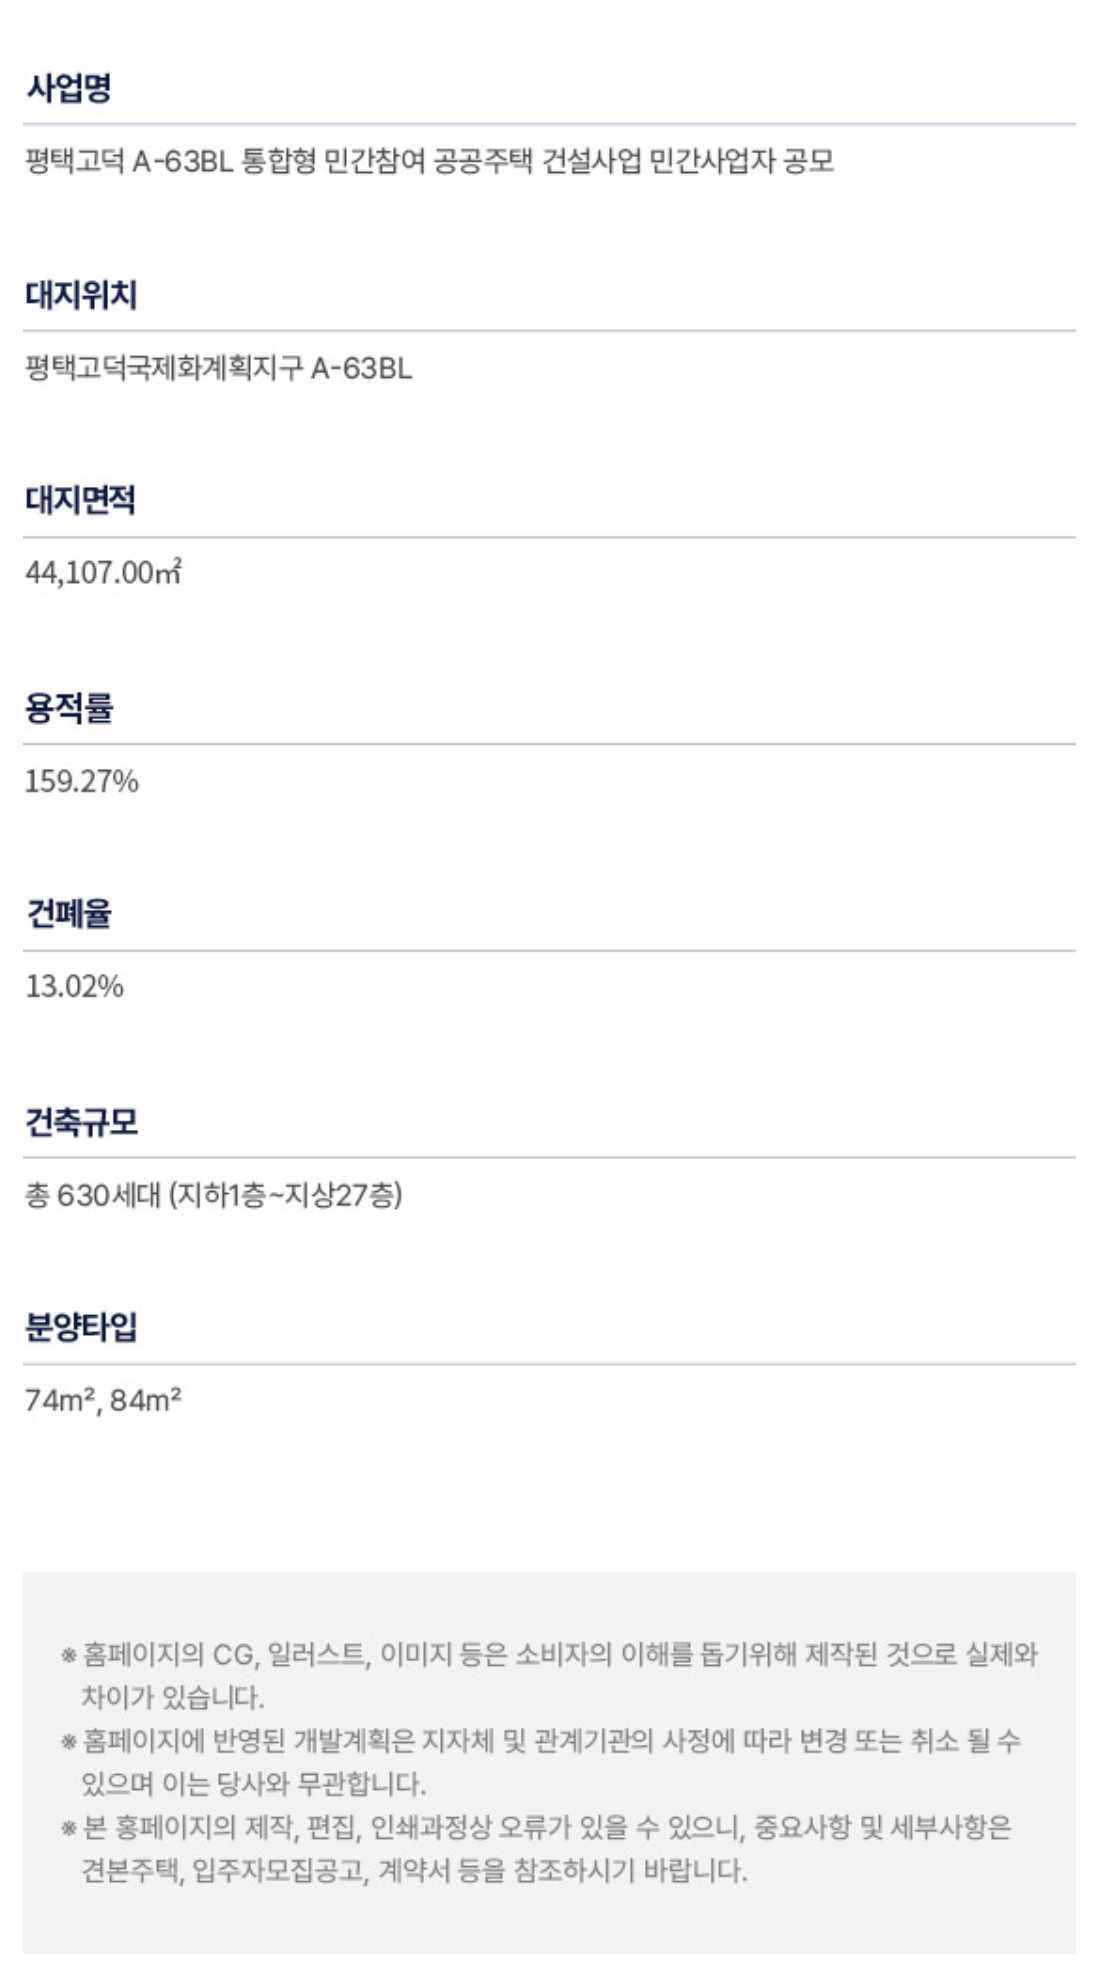Select the 총 630세대 scale text
Screen dimensions: 1098x1971
213,1195
